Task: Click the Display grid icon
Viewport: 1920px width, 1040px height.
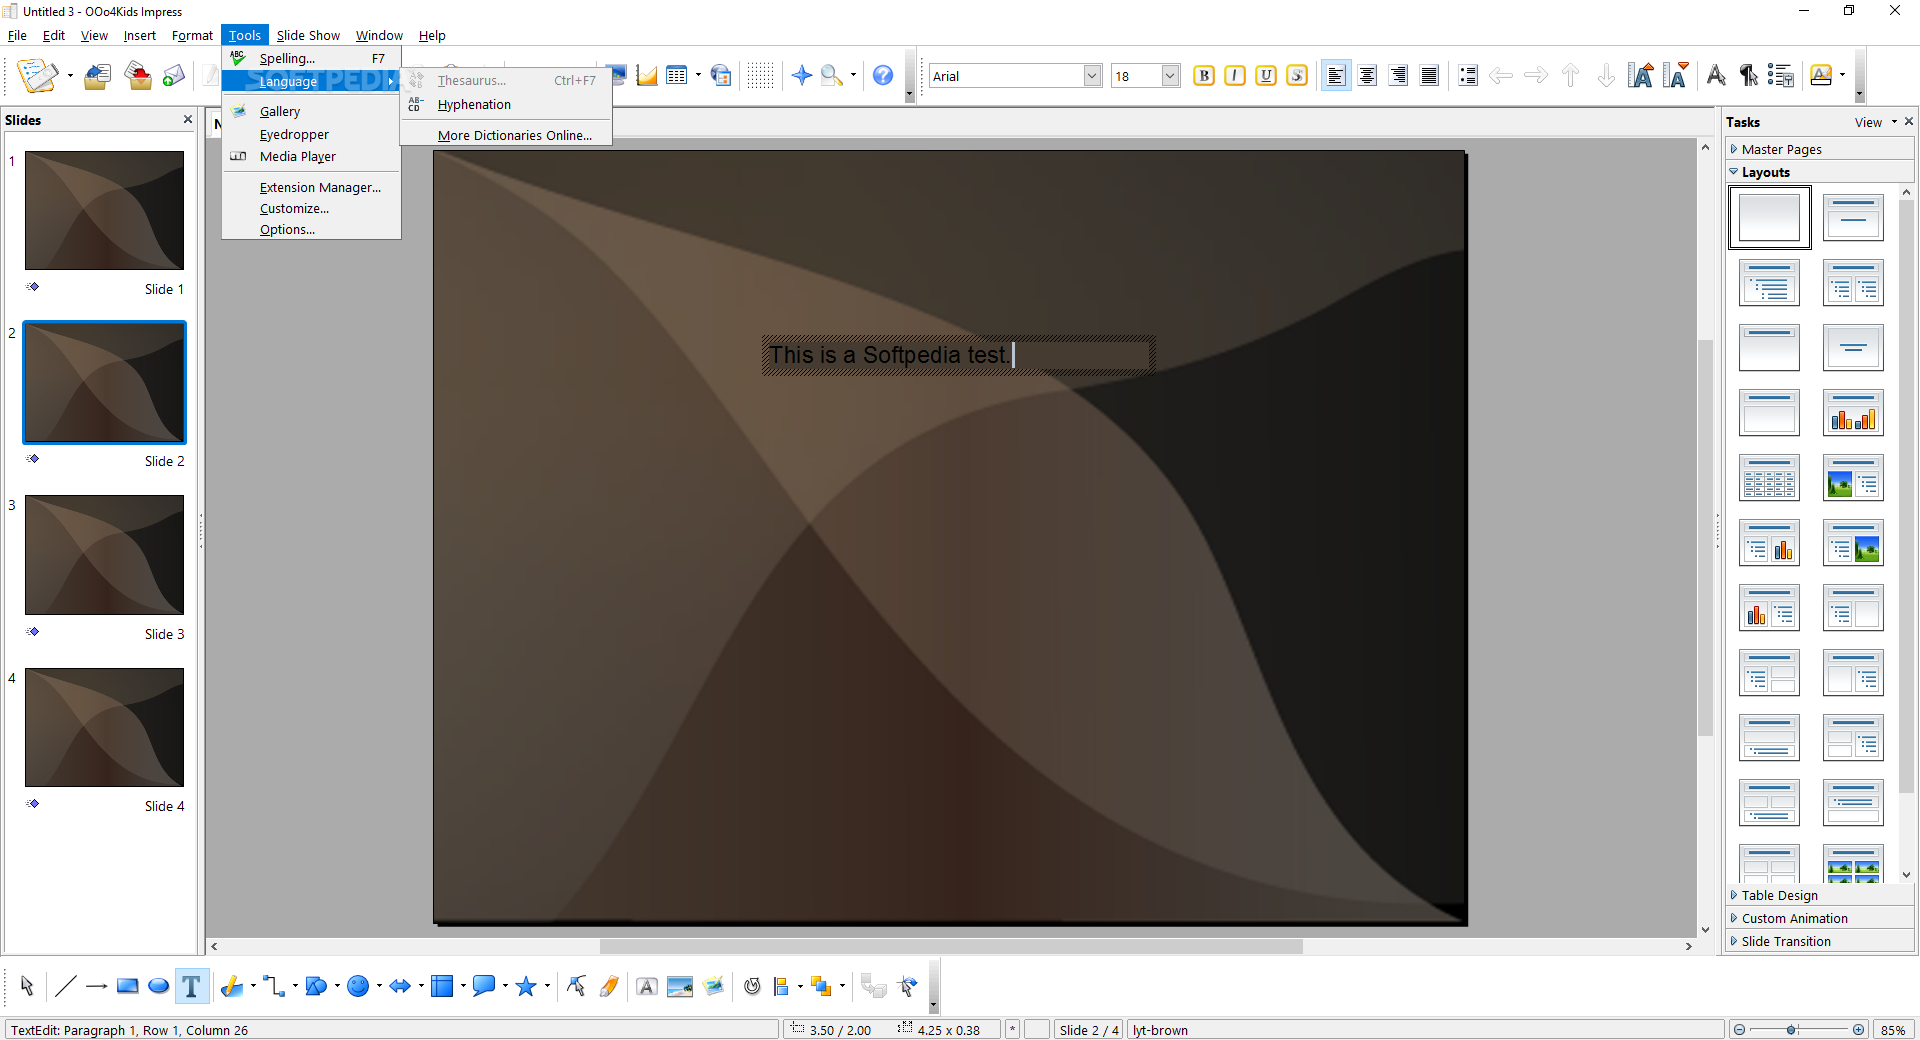Action: pos(761,76)
